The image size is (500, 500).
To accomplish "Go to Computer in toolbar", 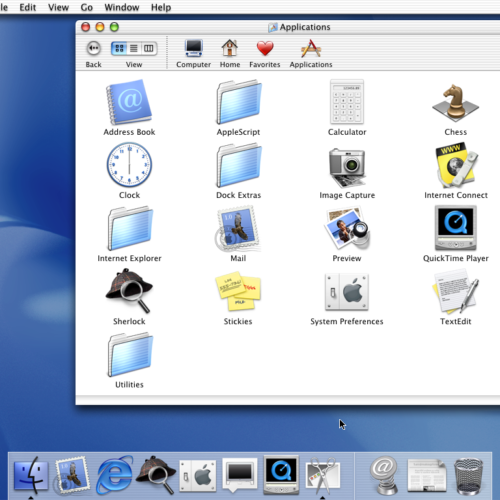I will [x=193, y=53].
